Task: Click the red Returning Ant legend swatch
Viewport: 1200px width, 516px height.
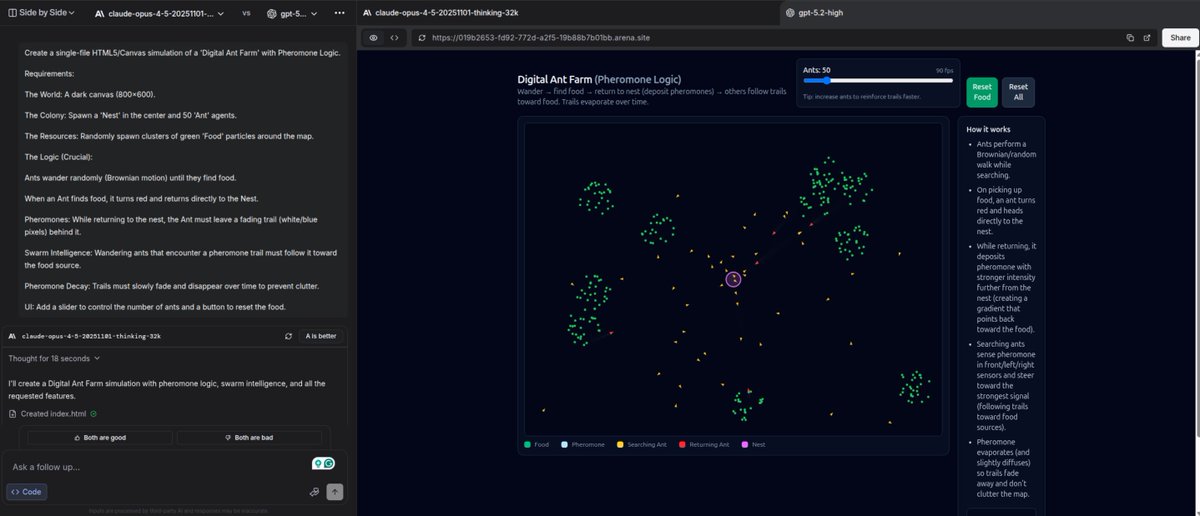Action: coord(683,444)
